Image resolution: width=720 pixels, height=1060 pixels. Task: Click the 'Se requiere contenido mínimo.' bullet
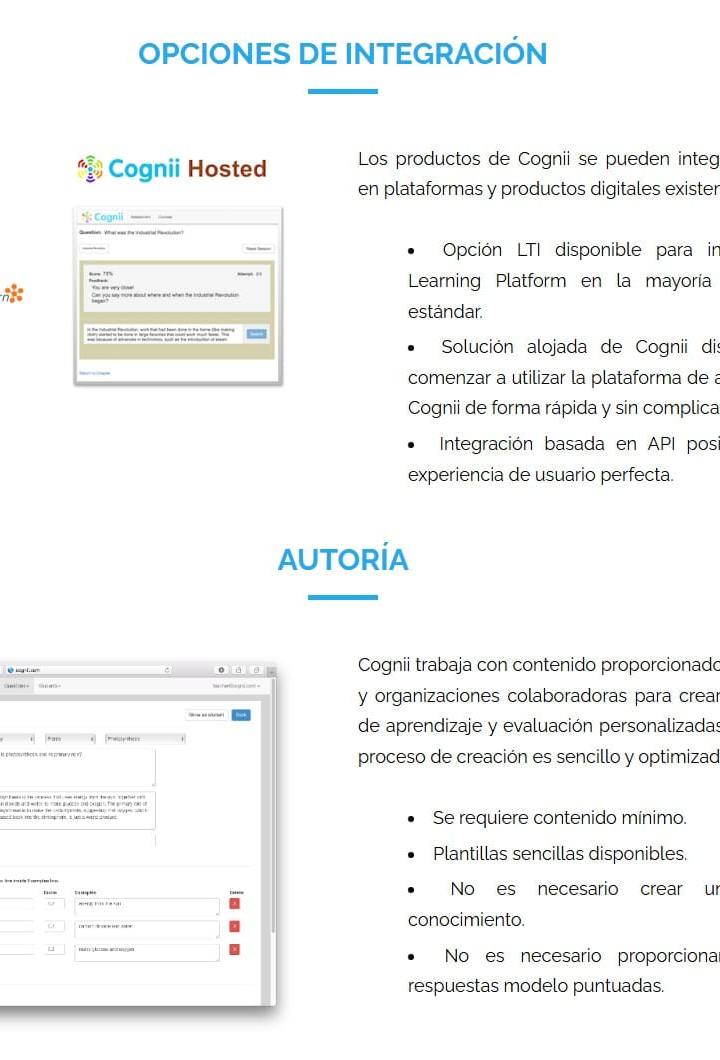pyautogui.click(x=560, y=818)
